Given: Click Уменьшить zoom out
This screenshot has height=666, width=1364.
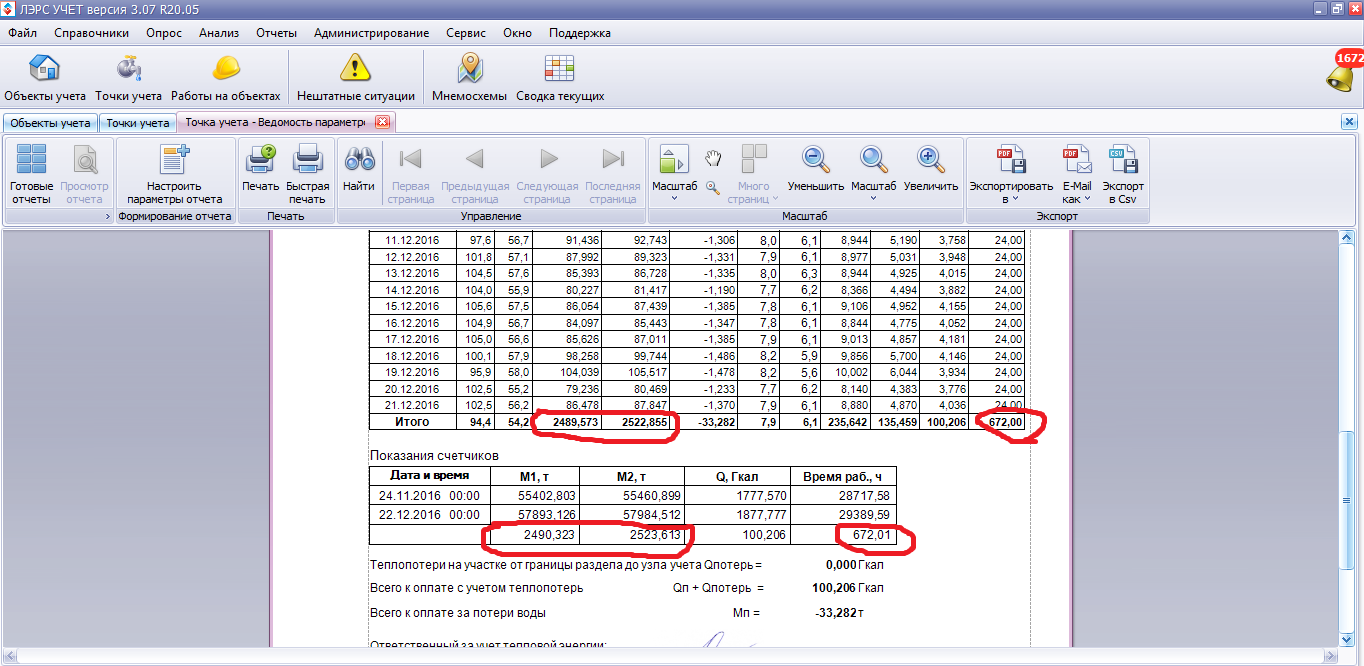Looking at the screenshot, I should click(x=815, y=168).
